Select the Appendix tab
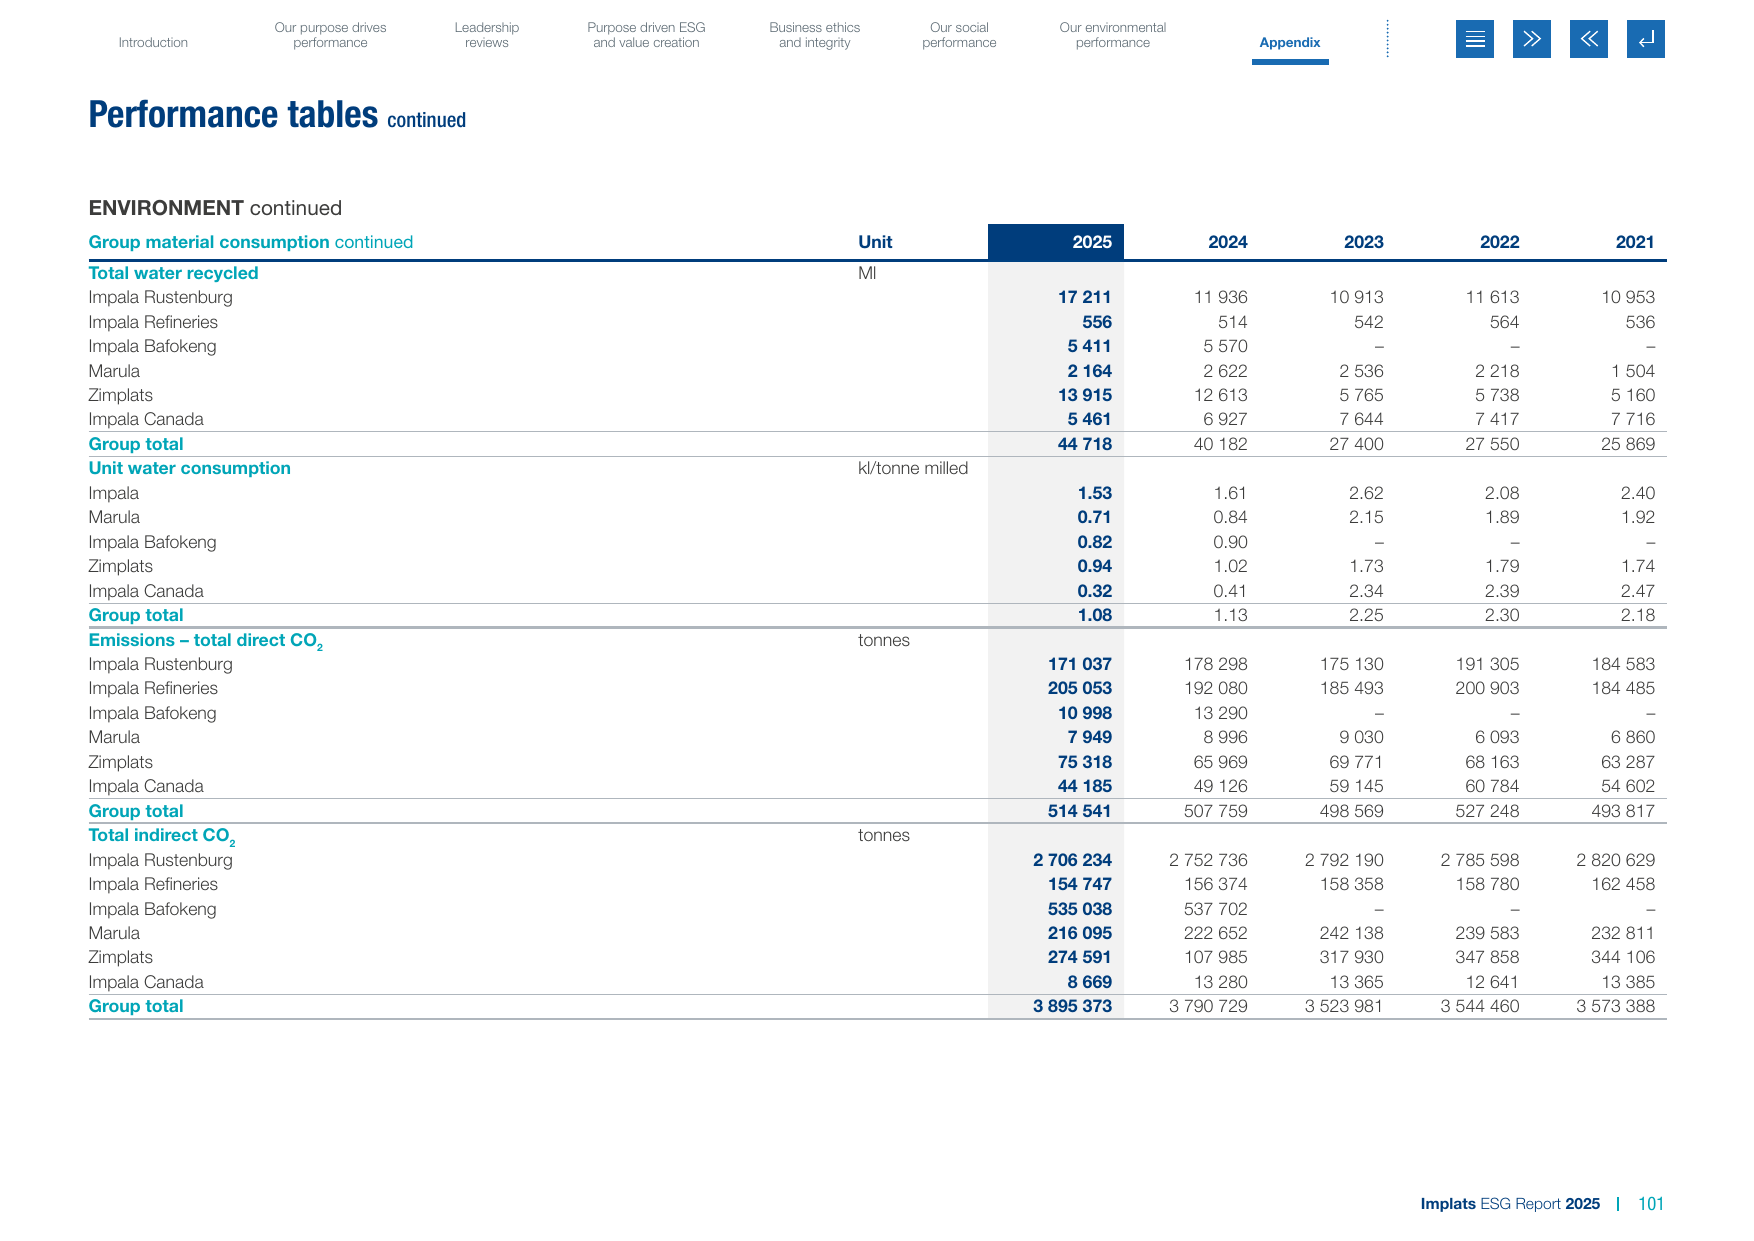This screenshot has width=1754, height=1241. (1290, 42)
